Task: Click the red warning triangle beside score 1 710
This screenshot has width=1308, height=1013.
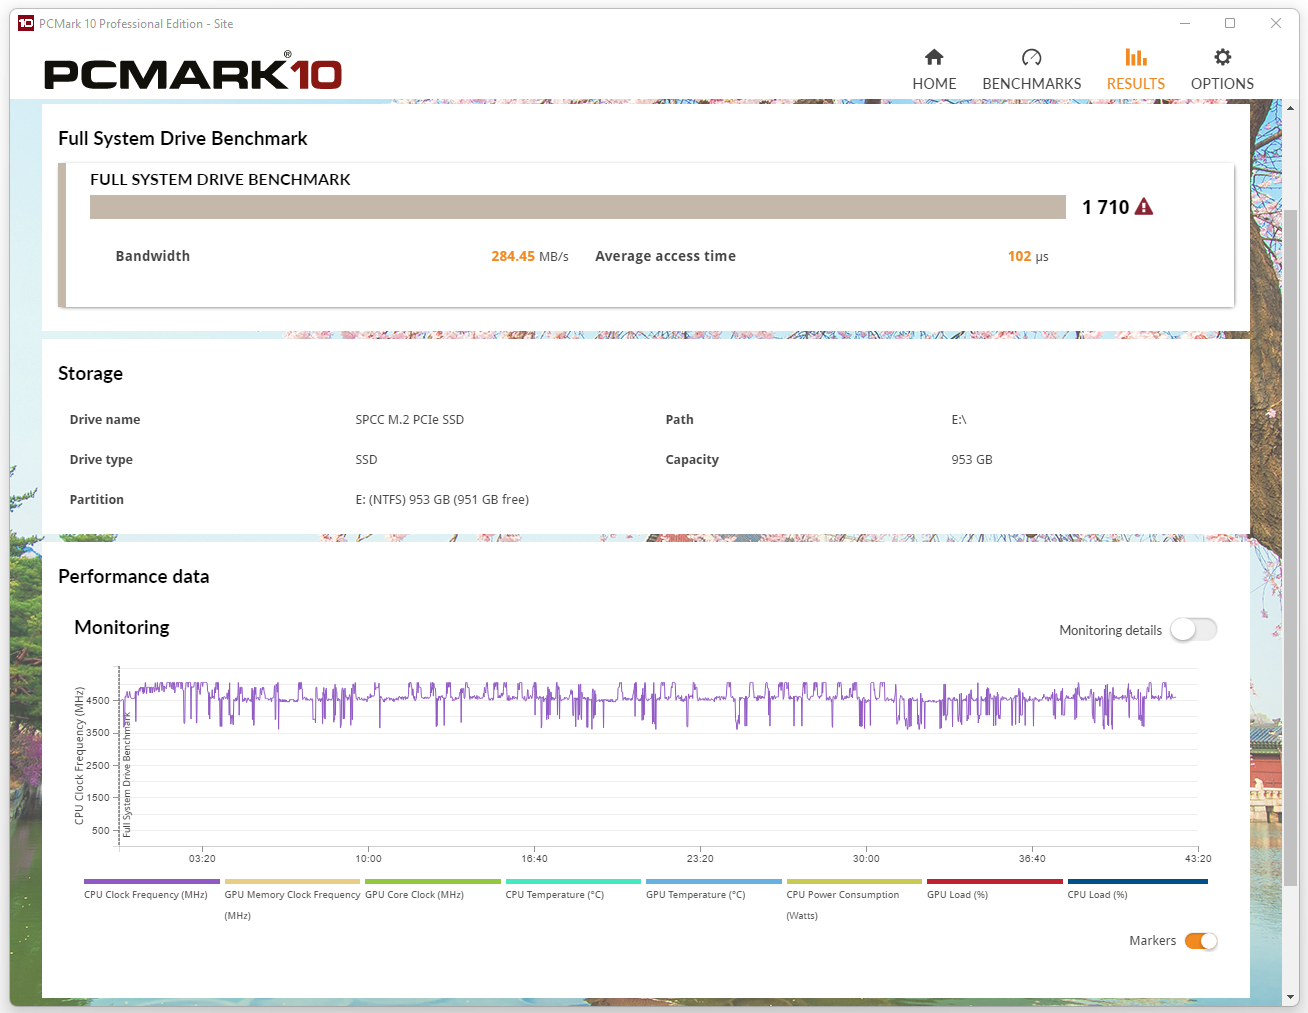Action: pos(1144,207)
